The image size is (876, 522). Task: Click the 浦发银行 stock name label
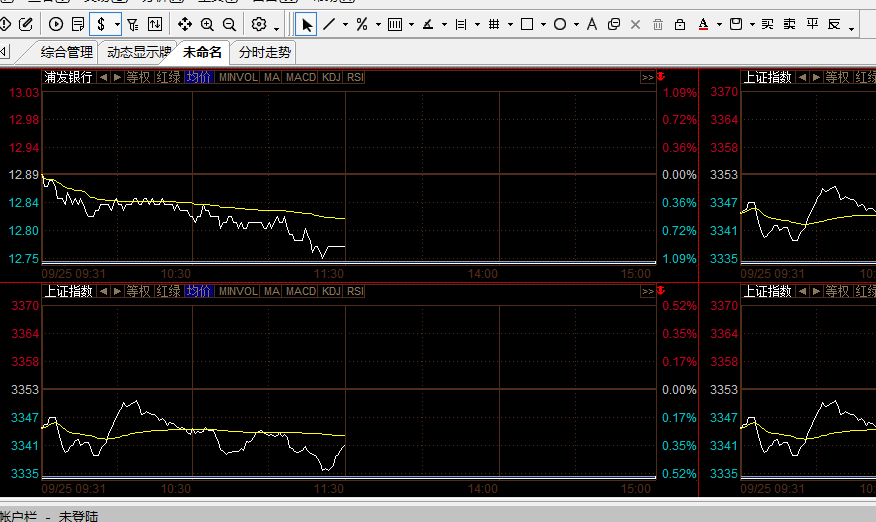(68, 77)
